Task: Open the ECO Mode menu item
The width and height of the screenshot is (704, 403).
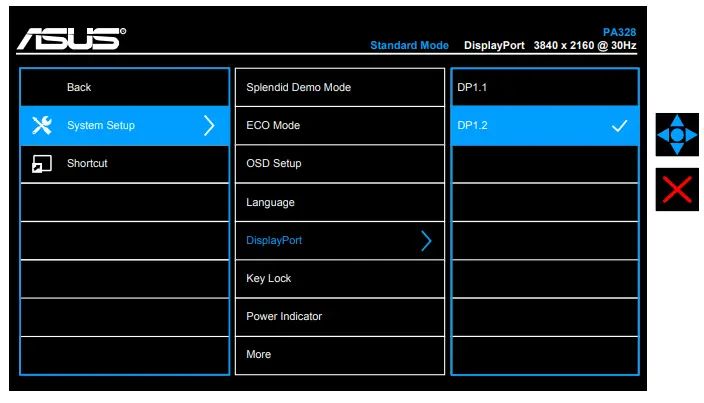Action: [340, 126]
